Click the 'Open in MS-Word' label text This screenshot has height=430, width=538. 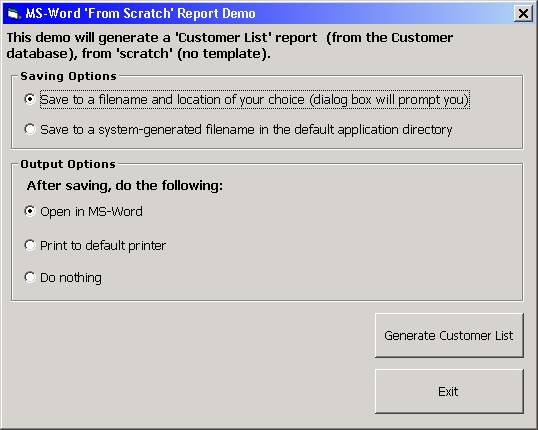tap(91, 211)
